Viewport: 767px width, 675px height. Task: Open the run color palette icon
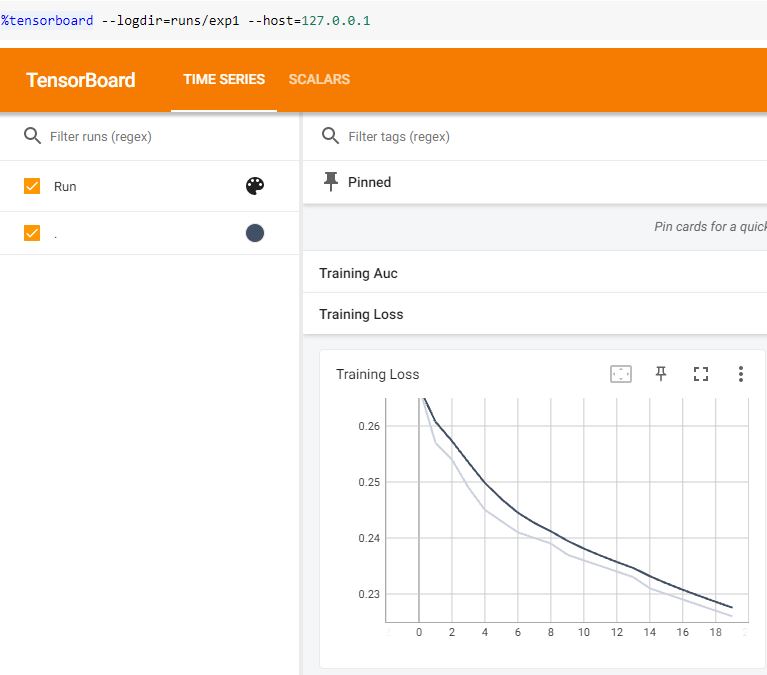(x=255, y=186)
